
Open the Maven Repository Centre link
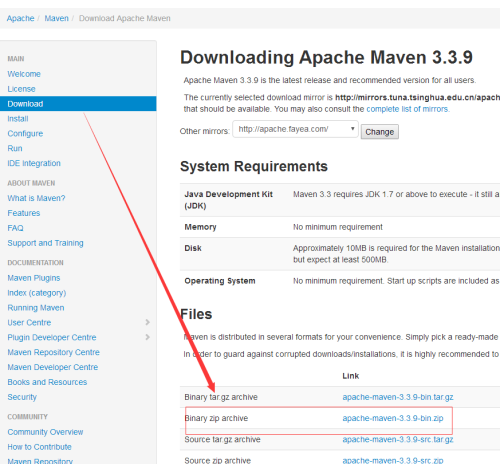tap(53, 352)
